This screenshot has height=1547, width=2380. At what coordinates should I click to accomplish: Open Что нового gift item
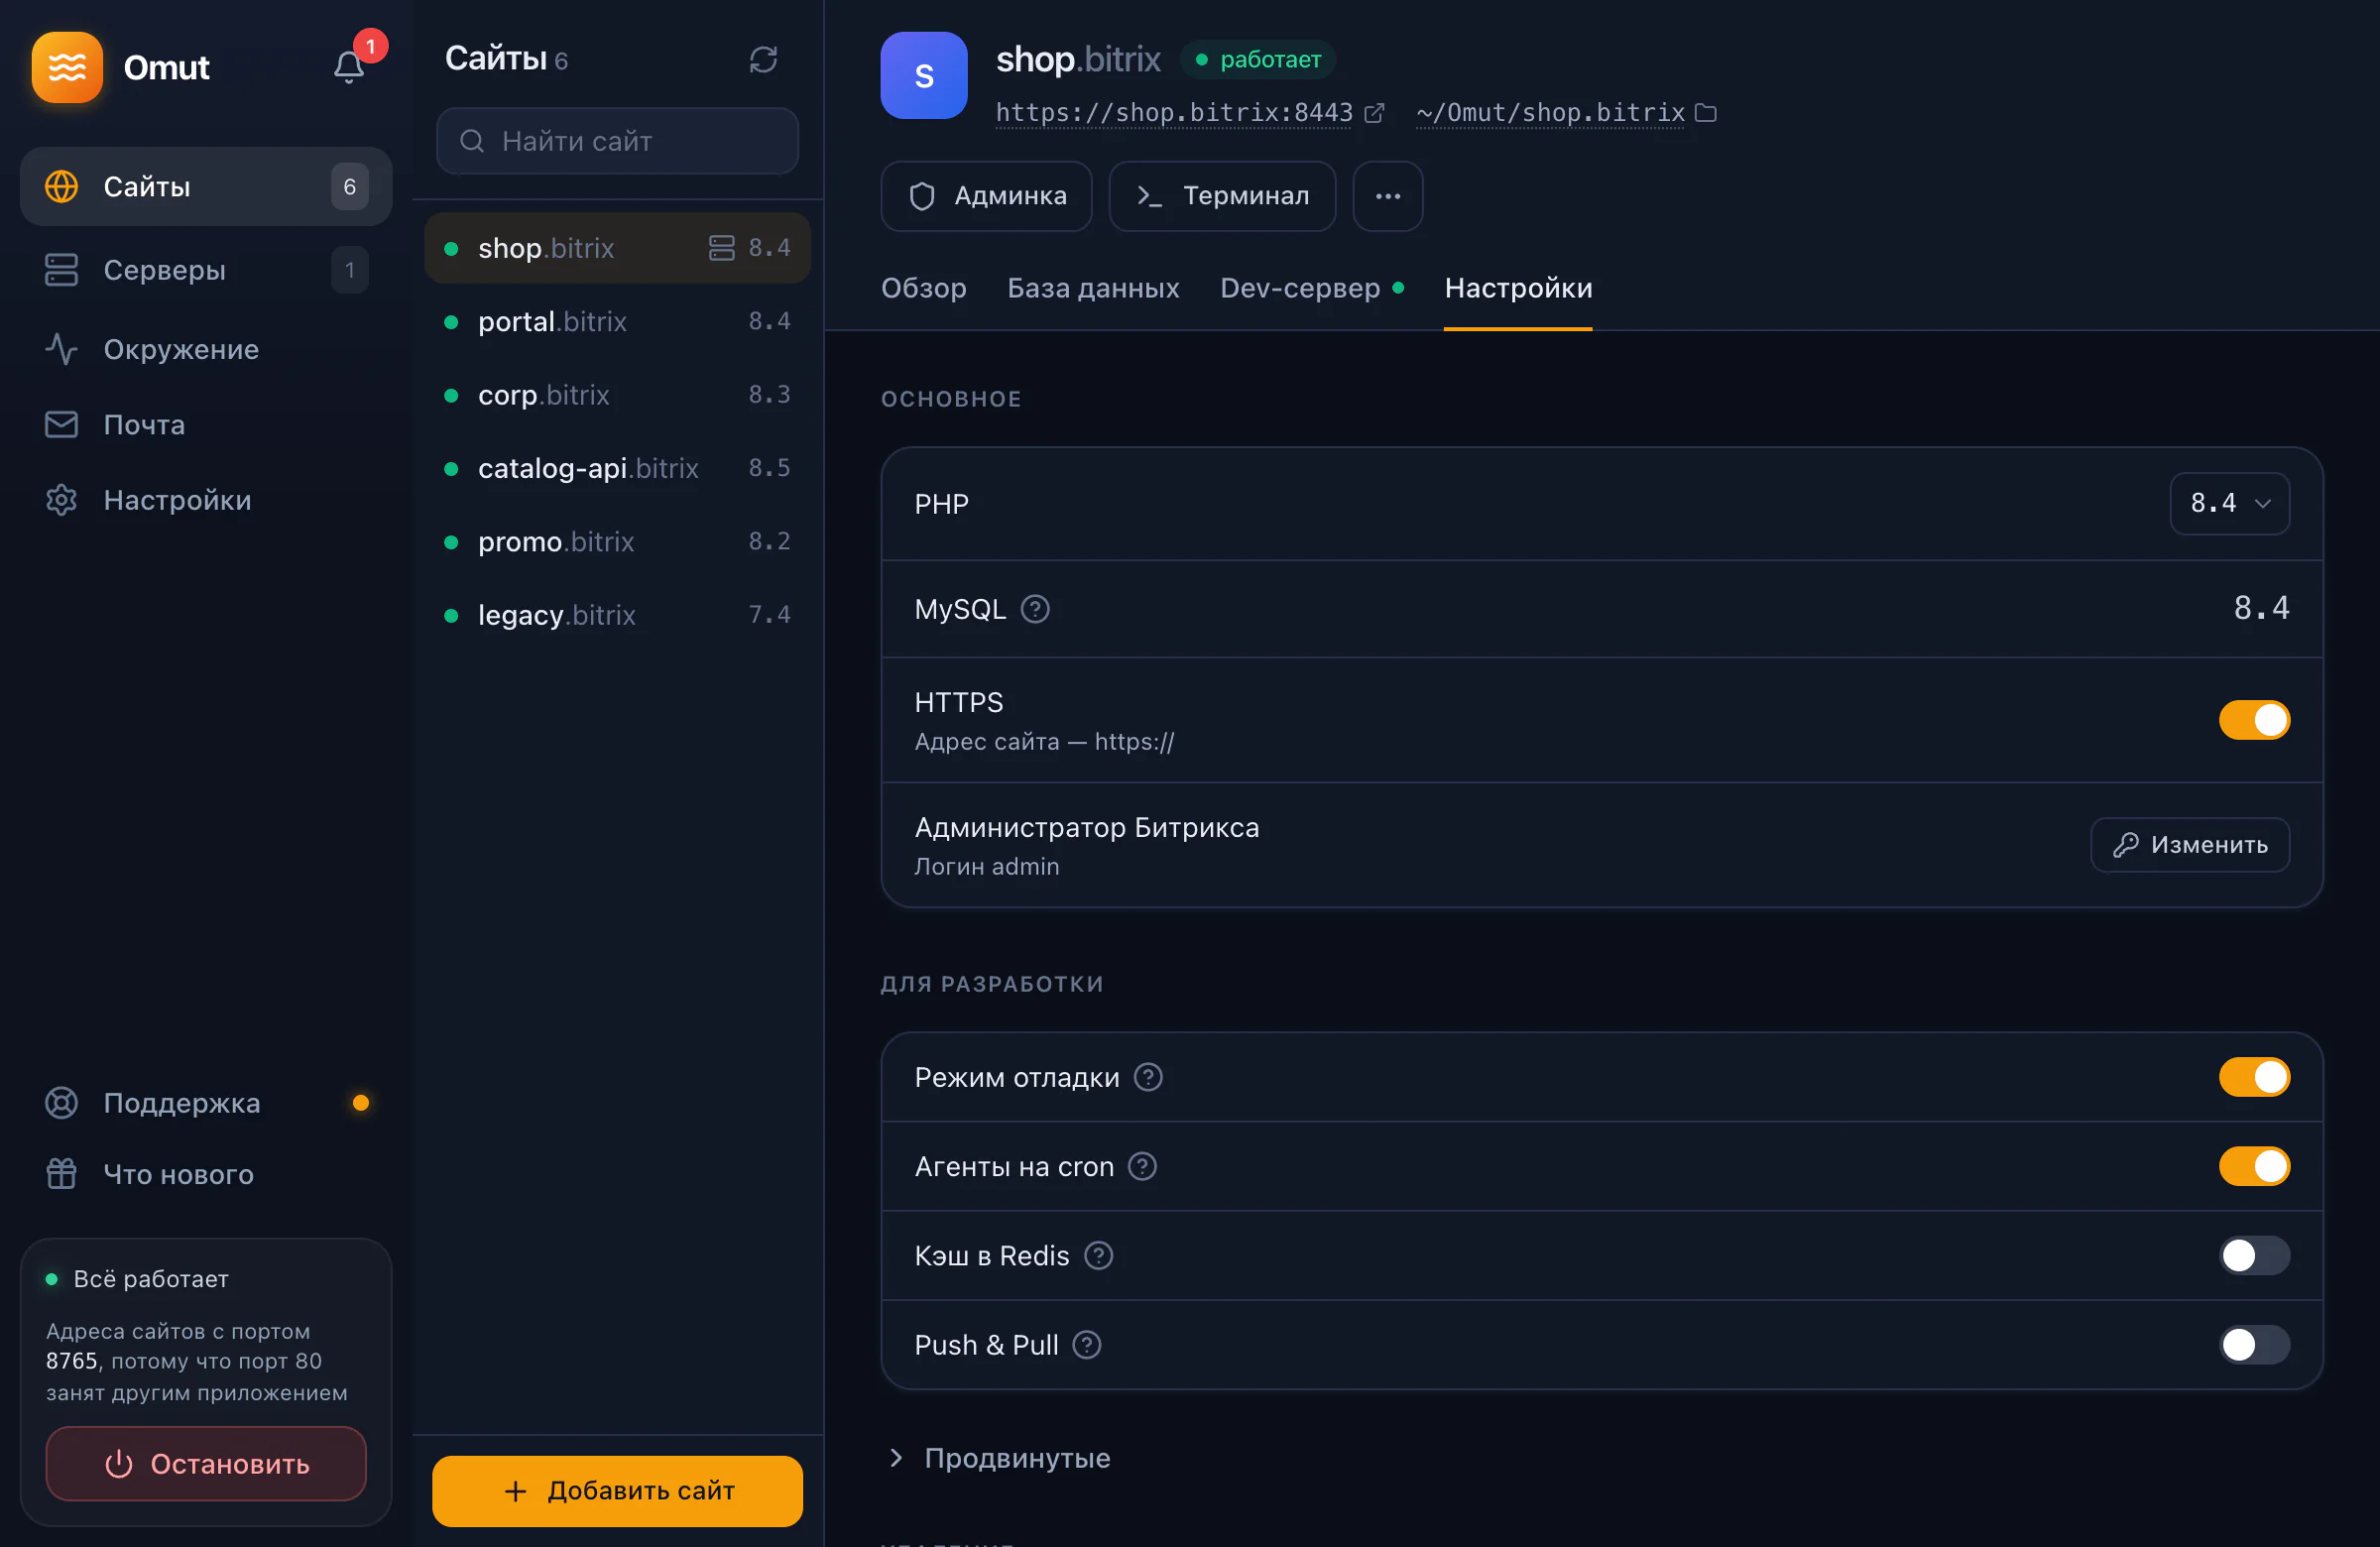coord(206,1173)
